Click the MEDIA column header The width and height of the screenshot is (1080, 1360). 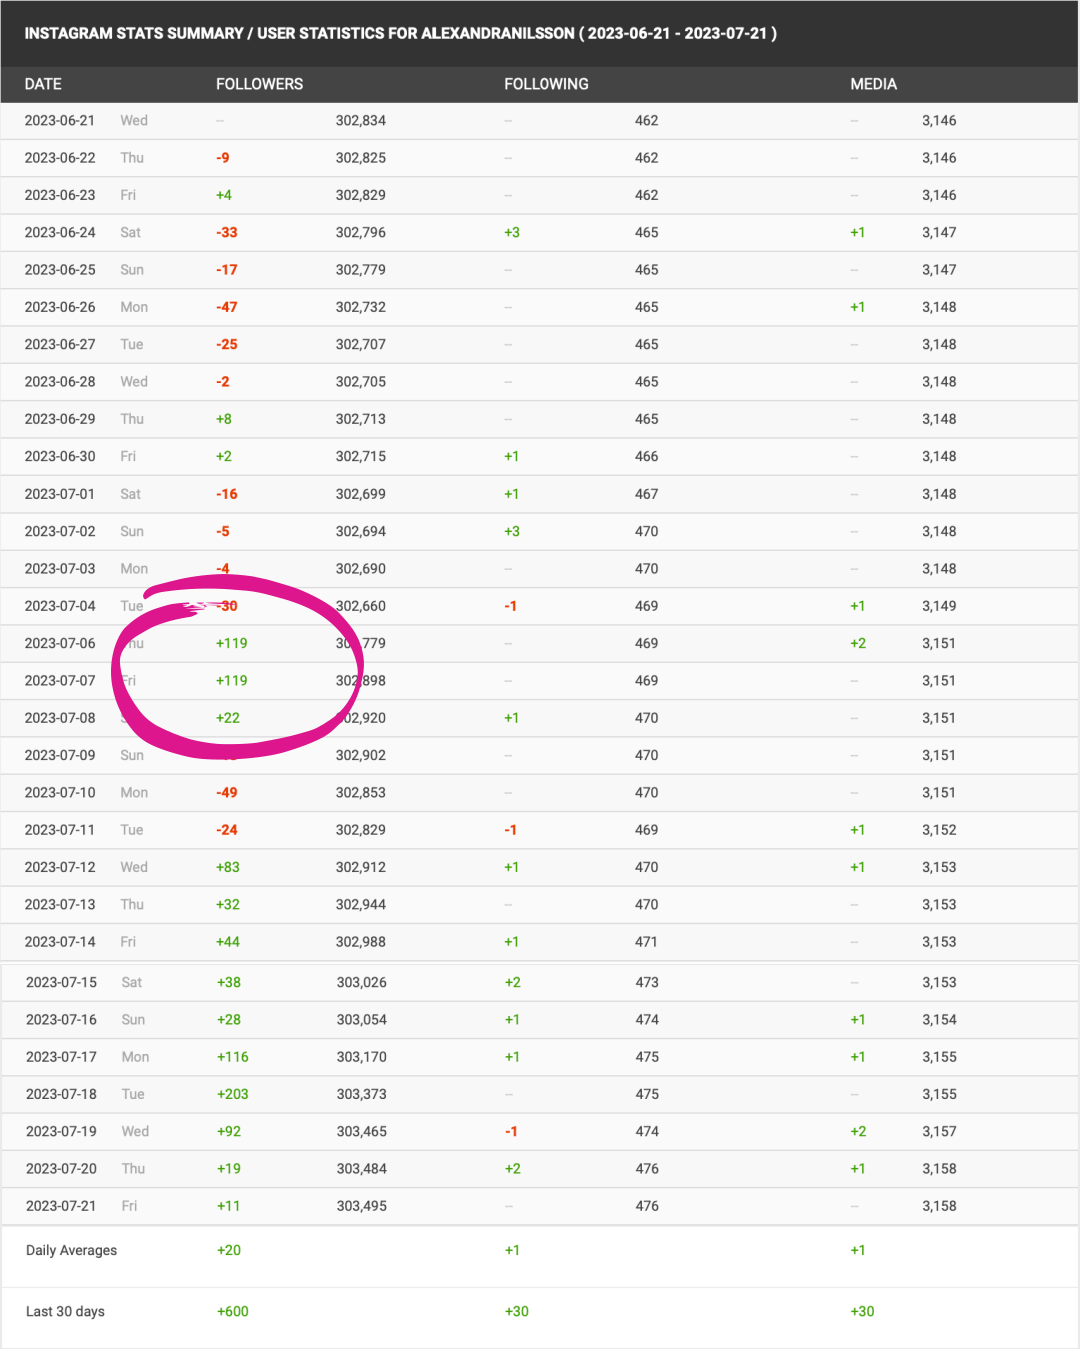click(x=873, y=84)
